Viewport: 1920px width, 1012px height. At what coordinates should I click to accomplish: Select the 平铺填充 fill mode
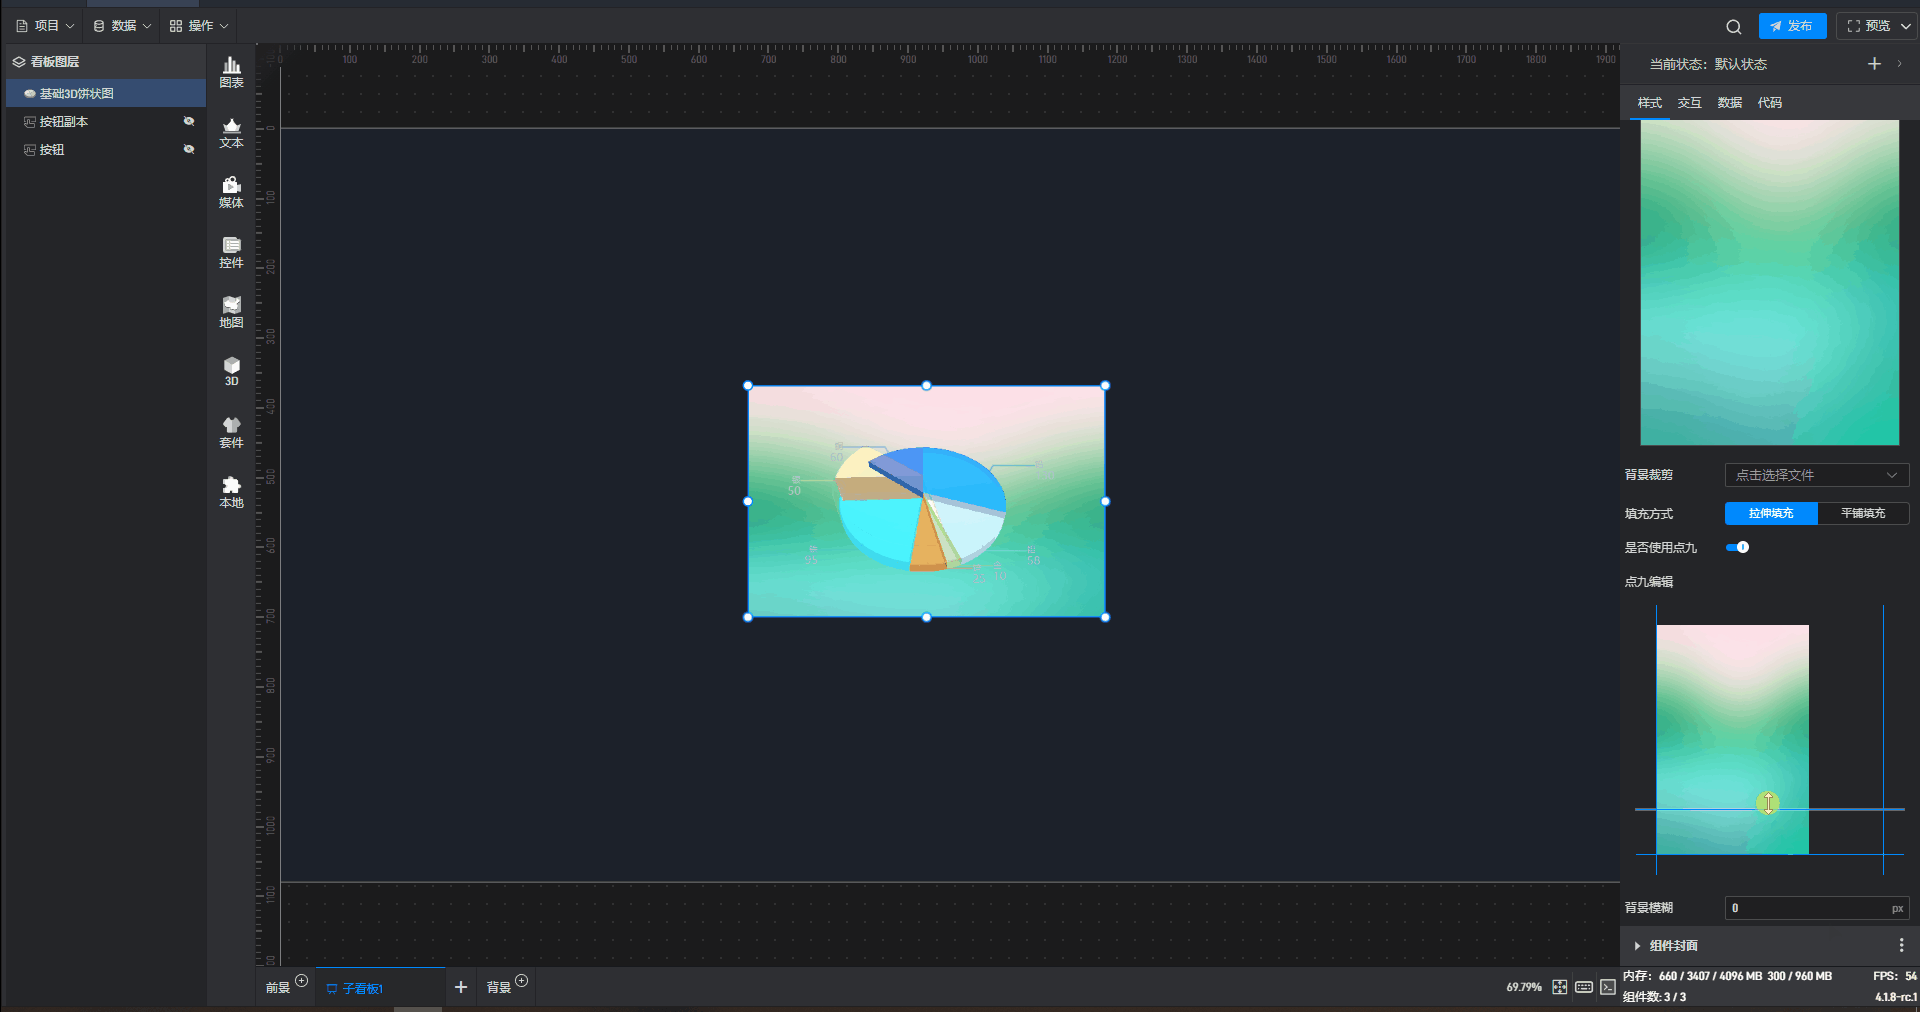point(1863,513)
